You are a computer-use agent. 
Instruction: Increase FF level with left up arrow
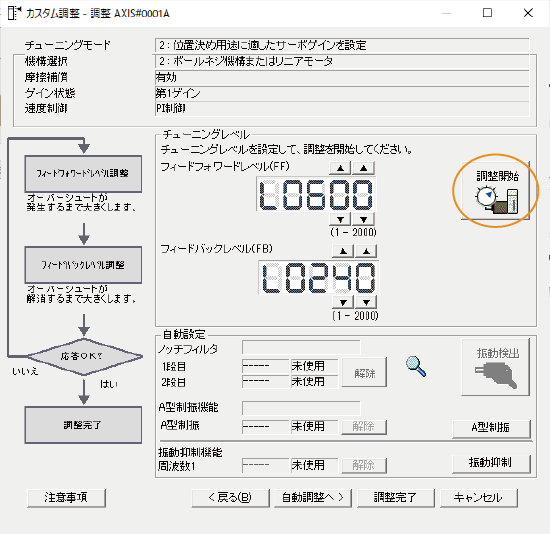point(340,168)
